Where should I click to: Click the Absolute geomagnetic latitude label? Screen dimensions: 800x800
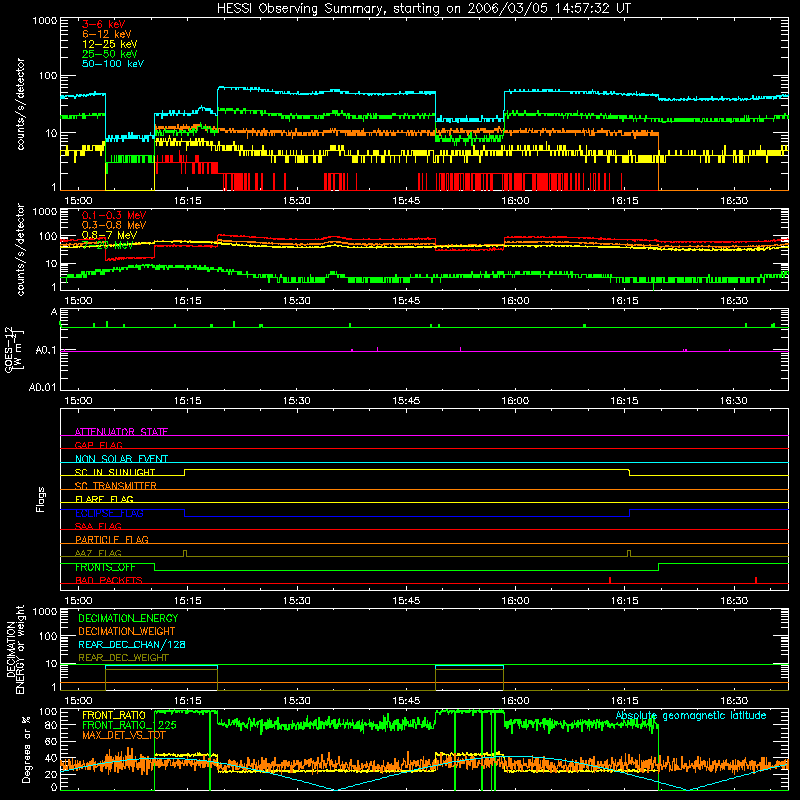pos(691,716)
